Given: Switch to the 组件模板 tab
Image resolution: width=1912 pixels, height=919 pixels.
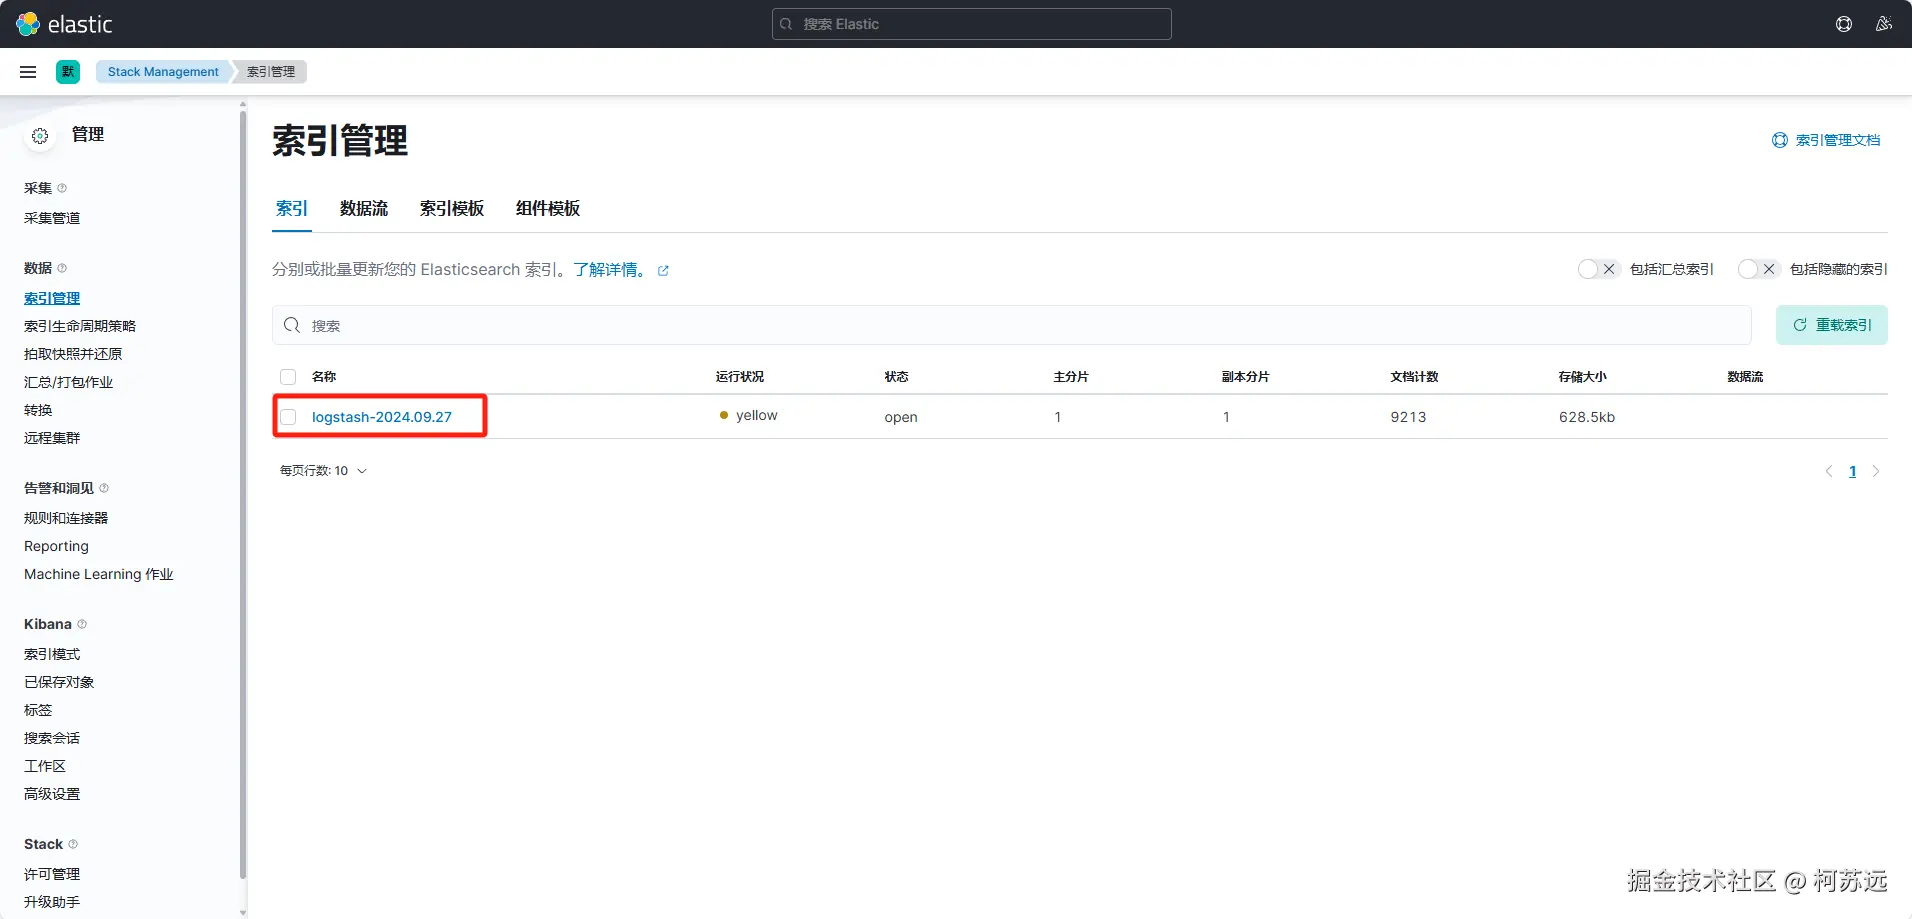Looking at the screenshot, I should [x=548, y=208].
